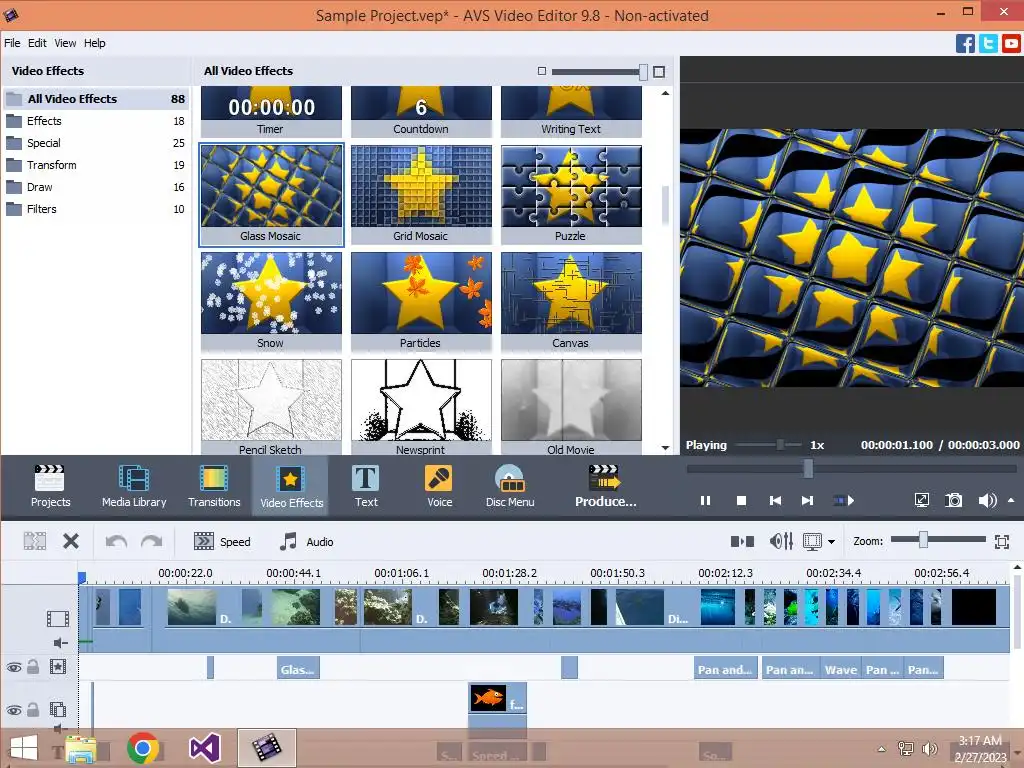Switch preview to full screen
Image resolution: width=1024 pixels, height=768 pixels.
coord(921,500)
